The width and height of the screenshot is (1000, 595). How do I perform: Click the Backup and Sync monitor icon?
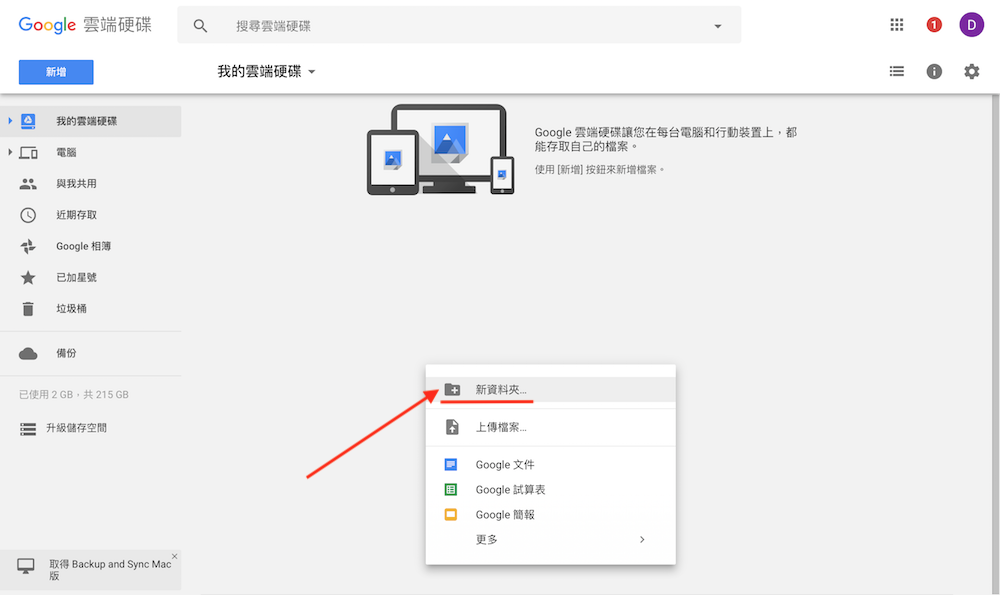coord(26,566)
